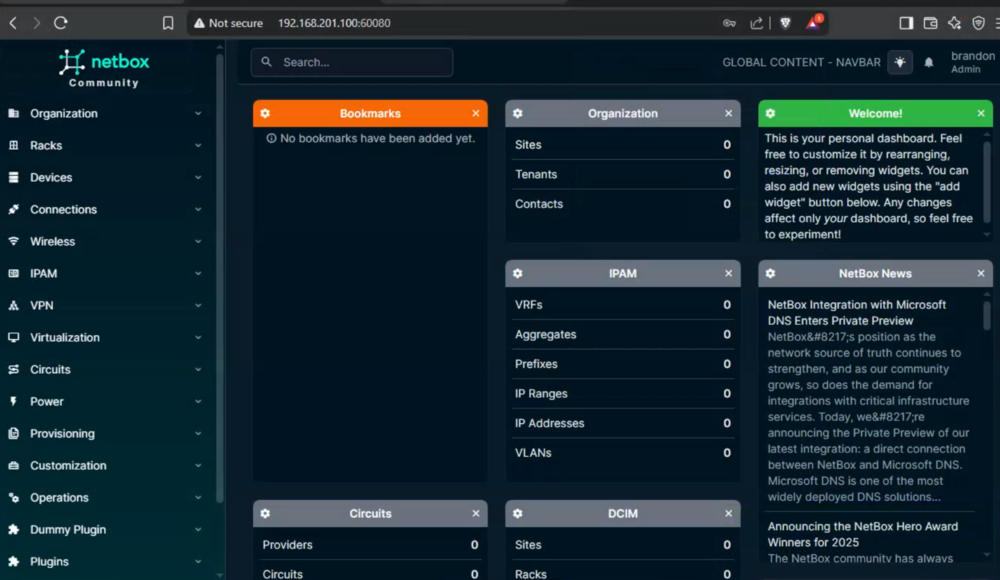
Task: Configure the Welcome widget via gear
Action: coord(770,114)
